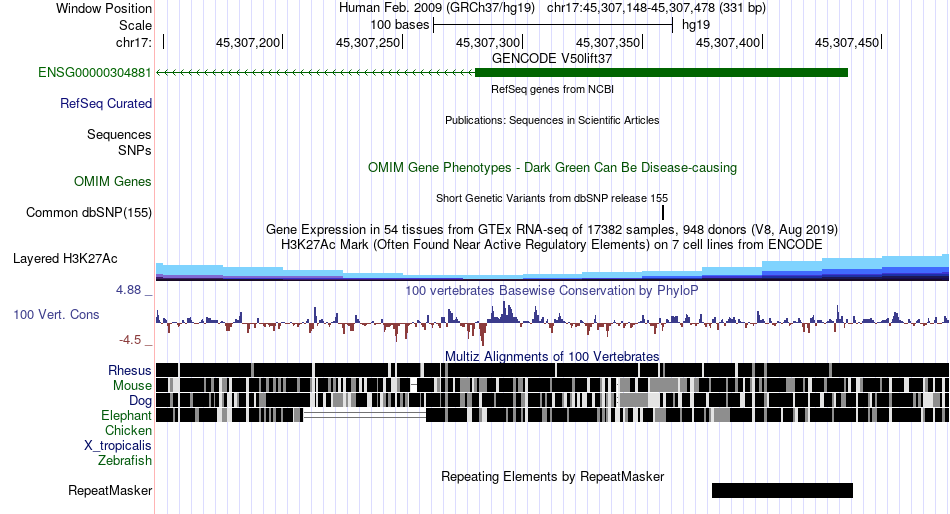Click the Elephant alignment gap double line
This screenshot has width=950, height=514.
[365, 415]
